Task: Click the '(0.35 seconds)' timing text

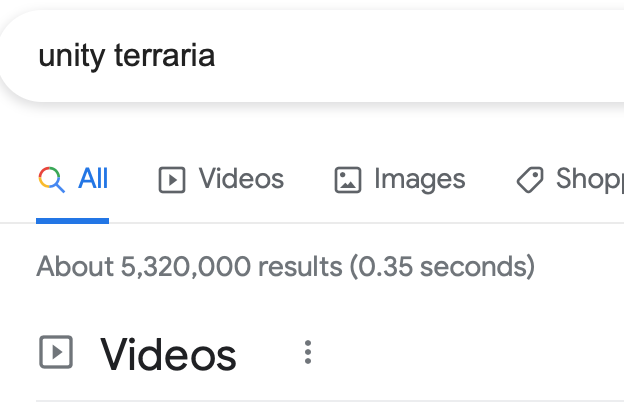Action: pos(441,267)
